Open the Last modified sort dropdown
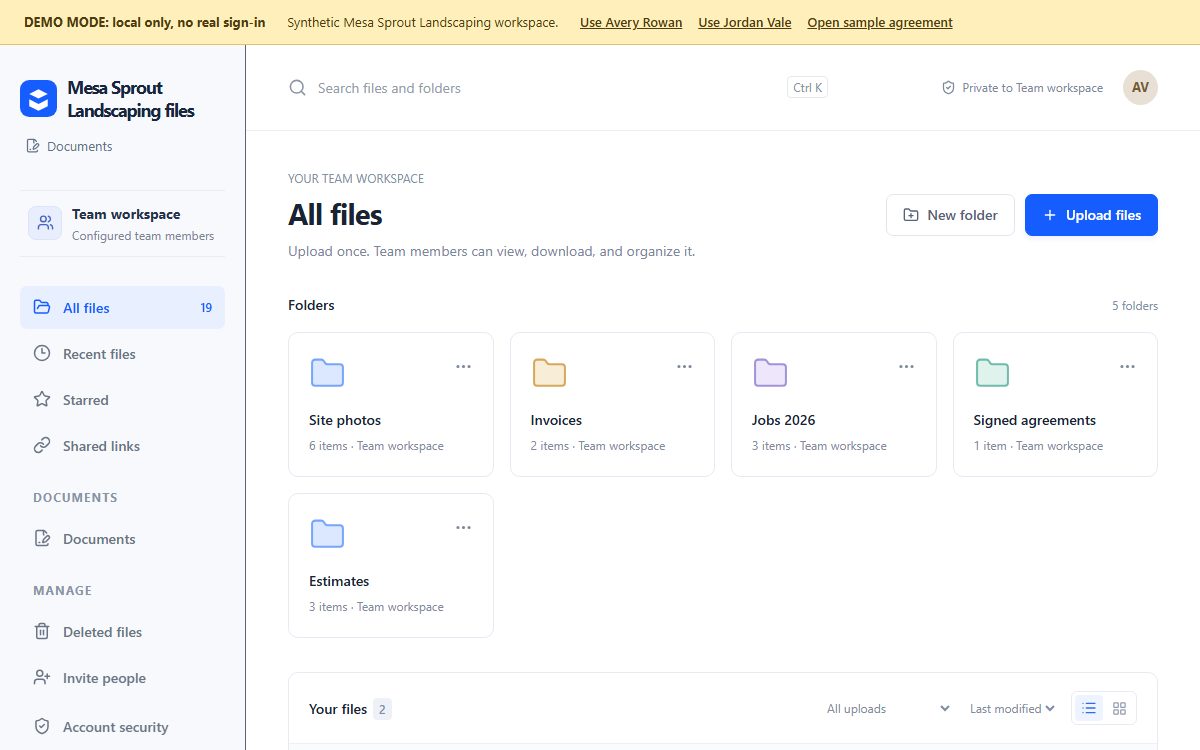The image size is (1200, 750). coord(1012,709)
